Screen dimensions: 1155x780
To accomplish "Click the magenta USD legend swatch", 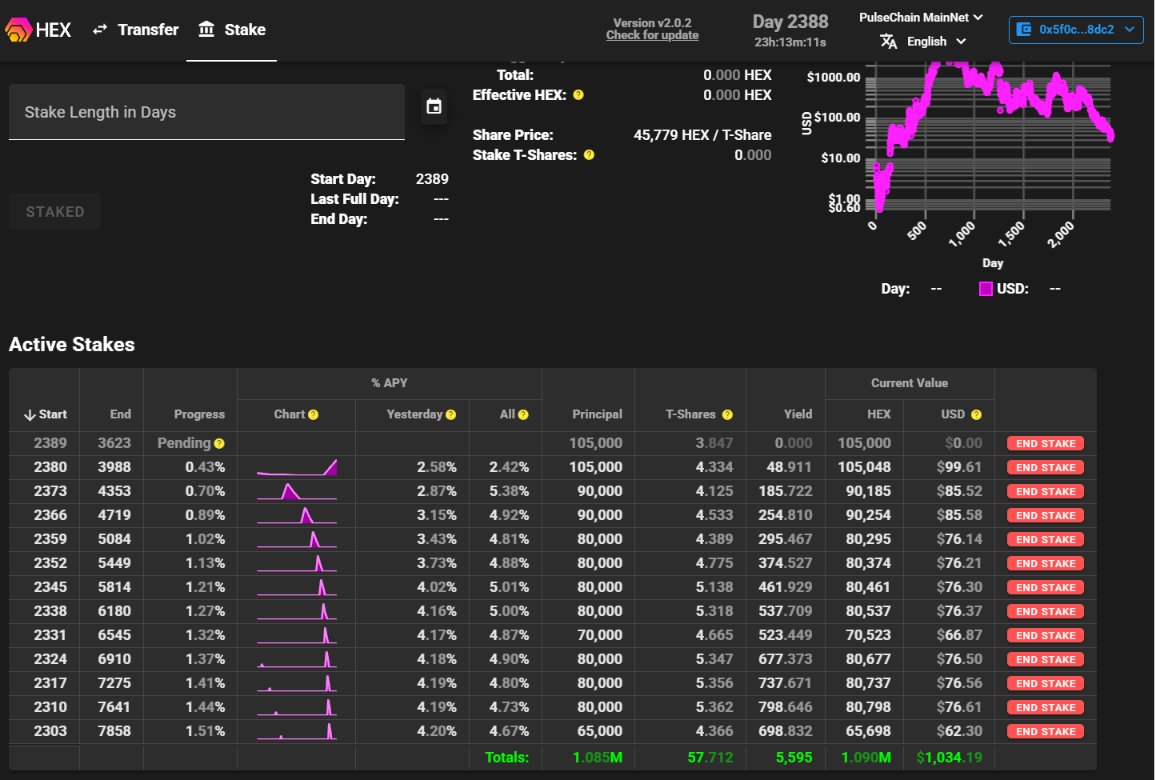I will click(x=986, y=289).
